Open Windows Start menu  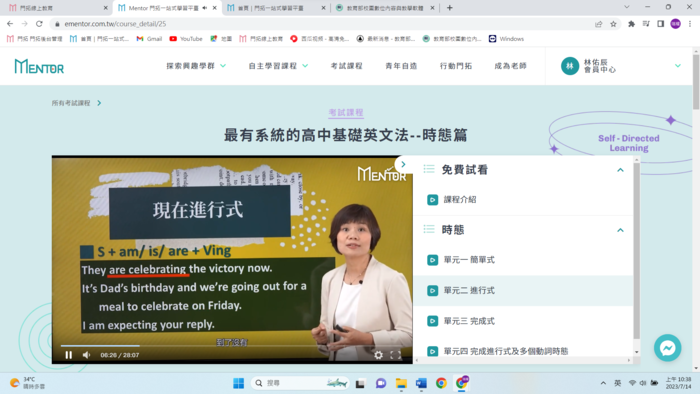(x=238, y=383)
